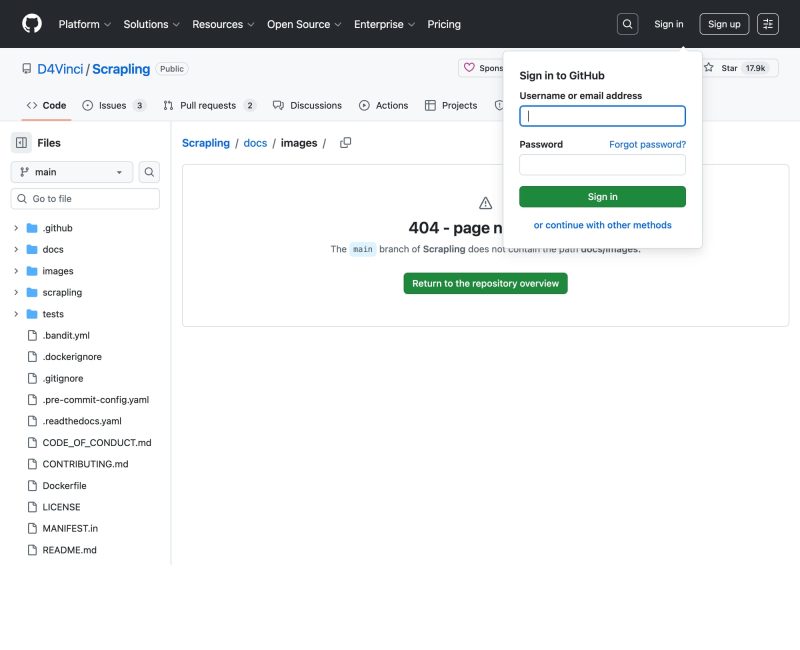Screen dimensions: 800x650
Task: Focus the Password input field
Action: click(602, 165)
